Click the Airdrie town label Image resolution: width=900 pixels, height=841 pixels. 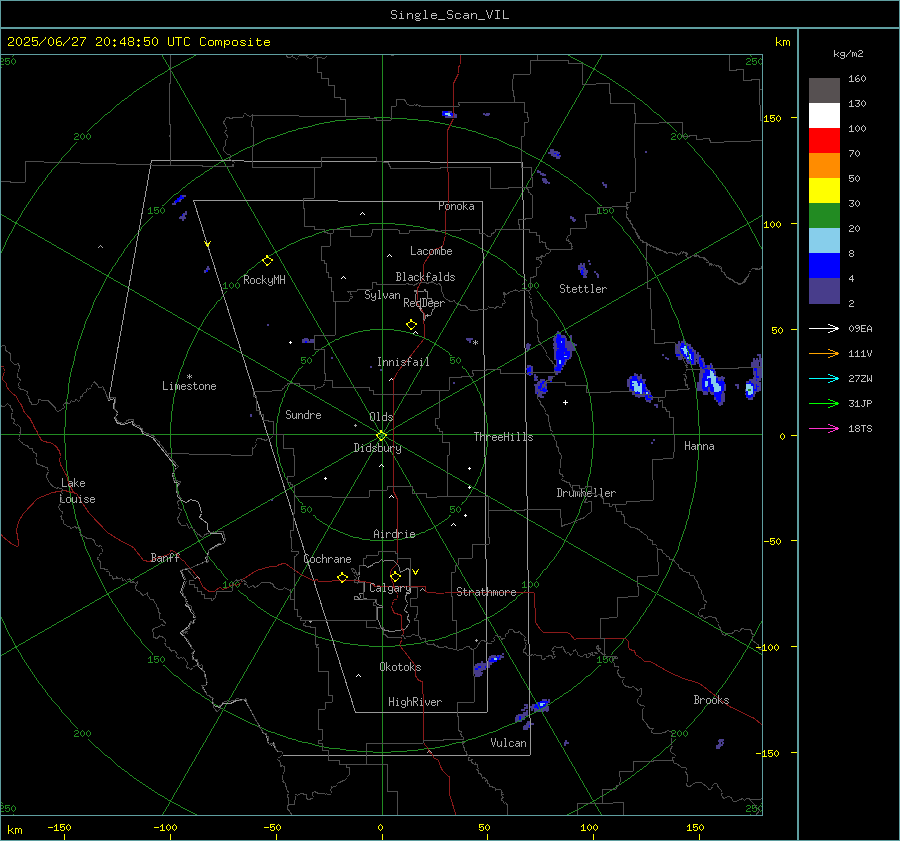pos(394,534)
